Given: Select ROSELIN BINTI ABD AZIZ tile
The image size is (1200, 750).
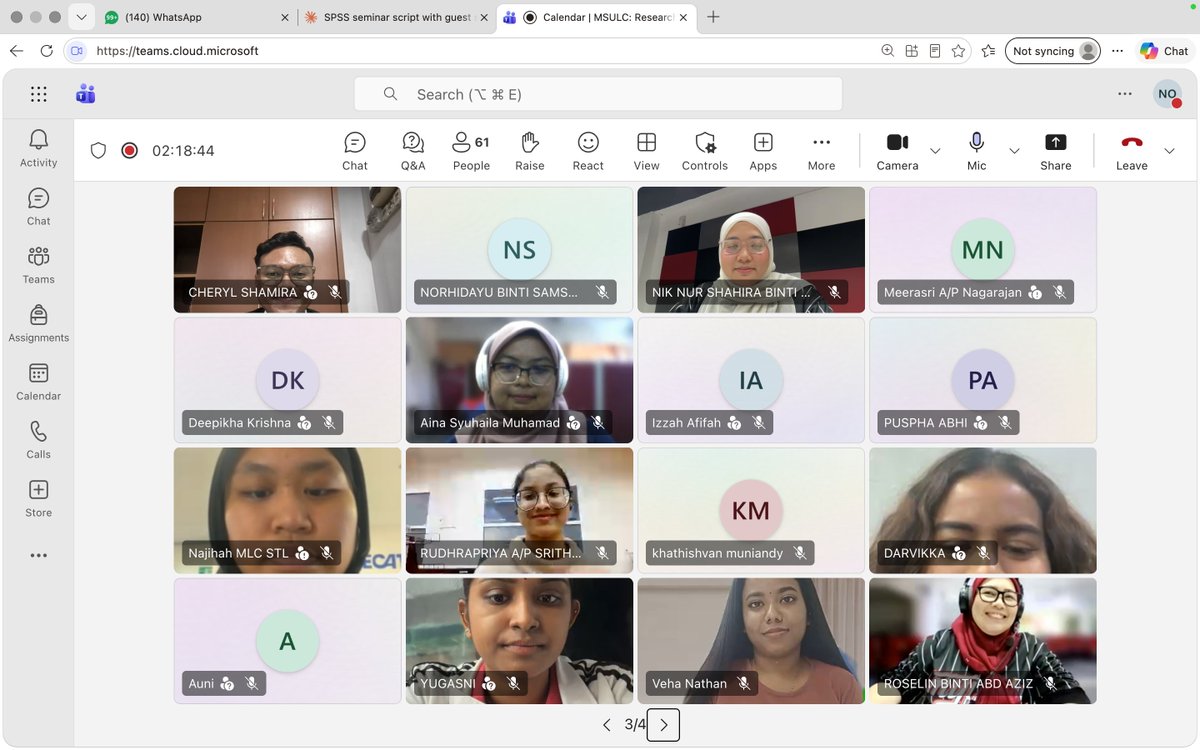Looking at the screenshot, I should [983, 641].
